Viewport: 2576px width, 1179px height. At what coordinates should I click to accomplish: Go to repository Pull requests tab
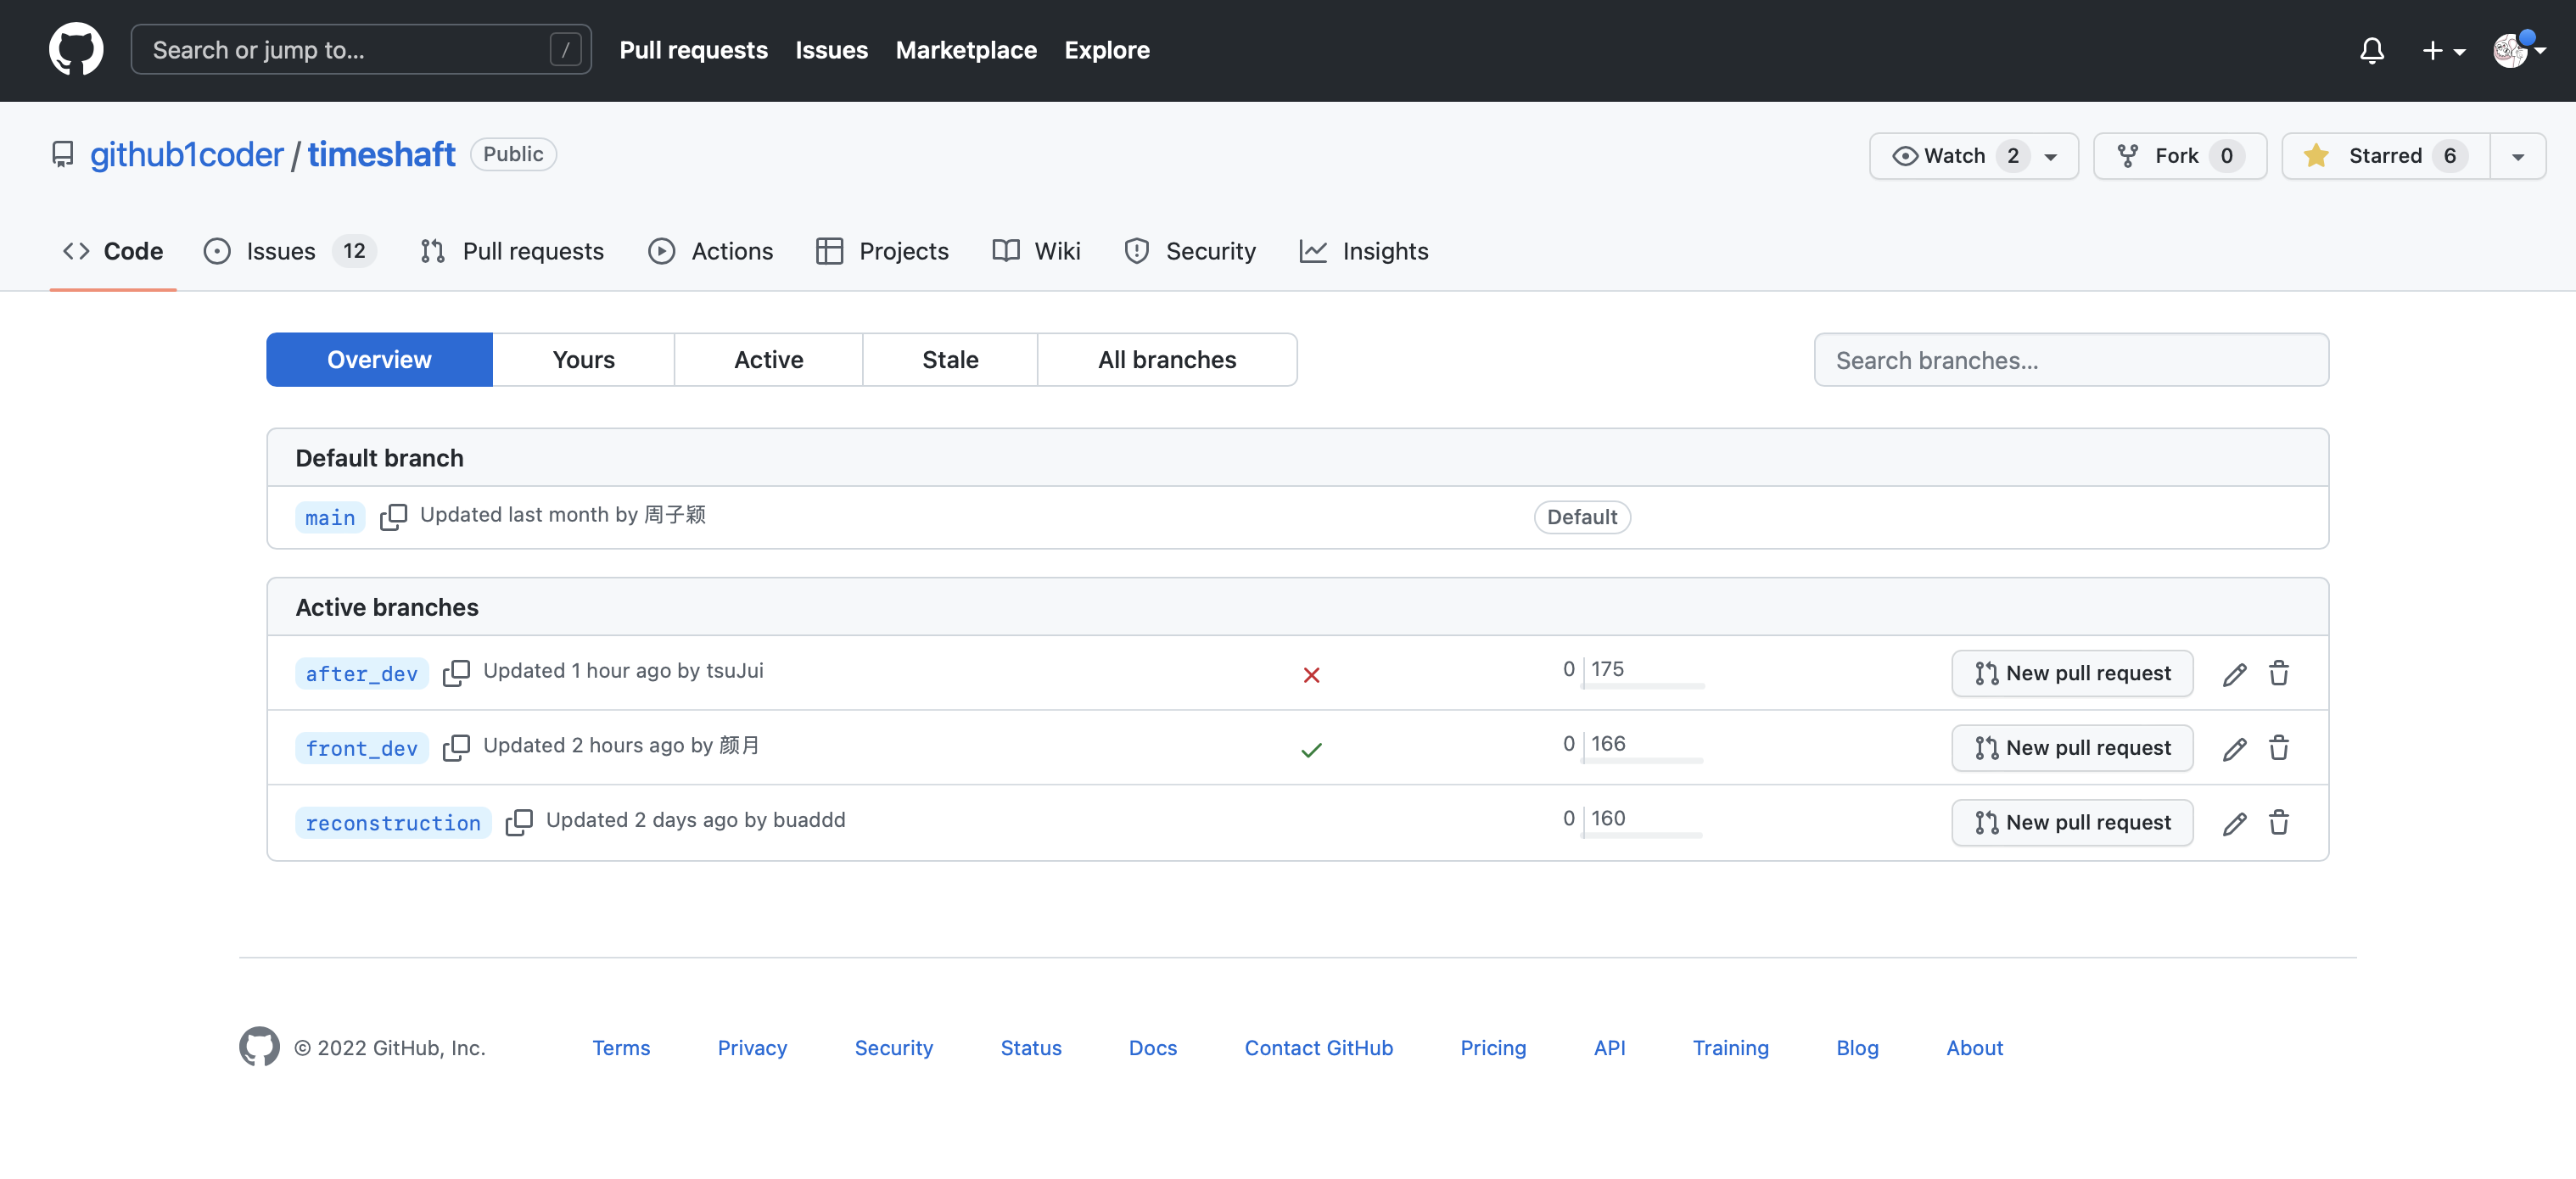click(x=512, y=251)
